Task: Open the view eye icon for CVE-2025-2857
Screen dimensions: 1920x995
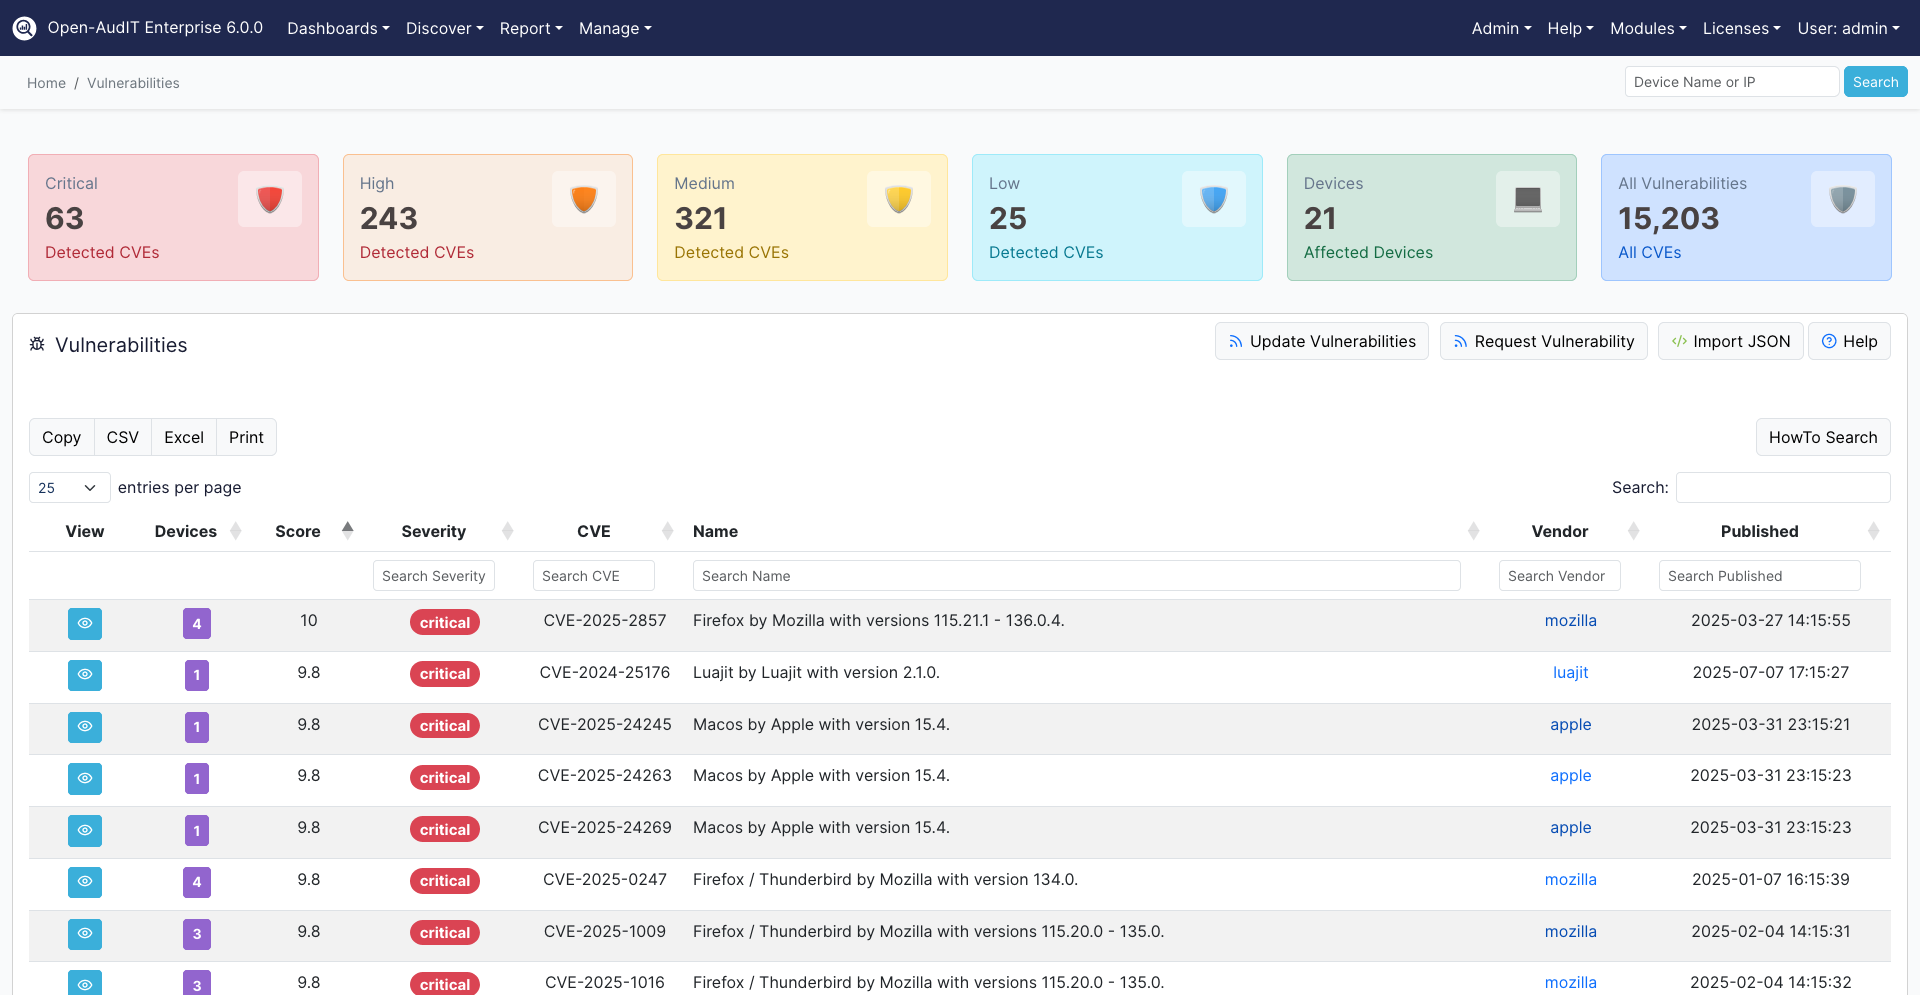Action: click(x=84, y=623)
